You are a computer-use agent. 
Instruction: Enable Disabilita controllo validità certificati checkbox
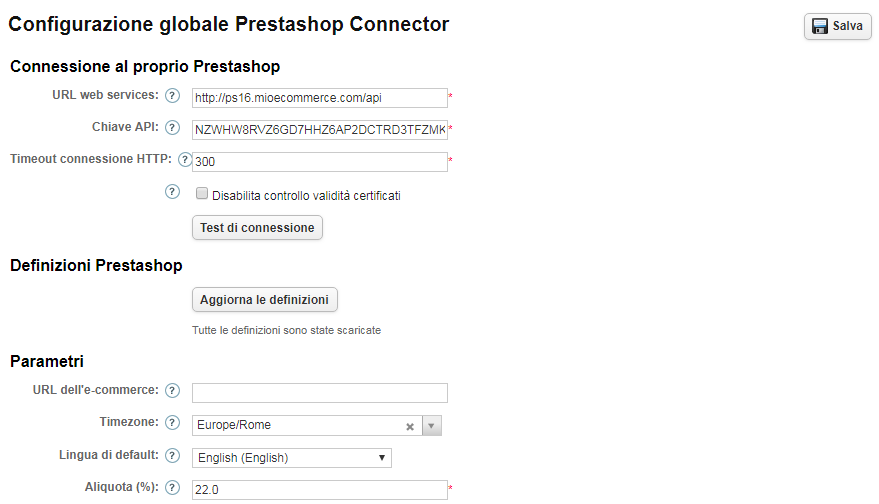pos(202,193)
